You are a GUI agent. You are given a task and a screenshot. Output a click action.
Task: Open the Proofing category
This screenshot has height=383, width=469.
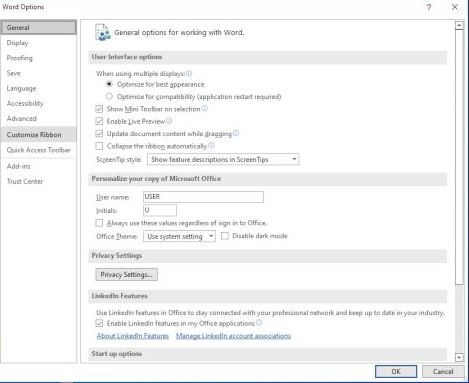[38, 58]
